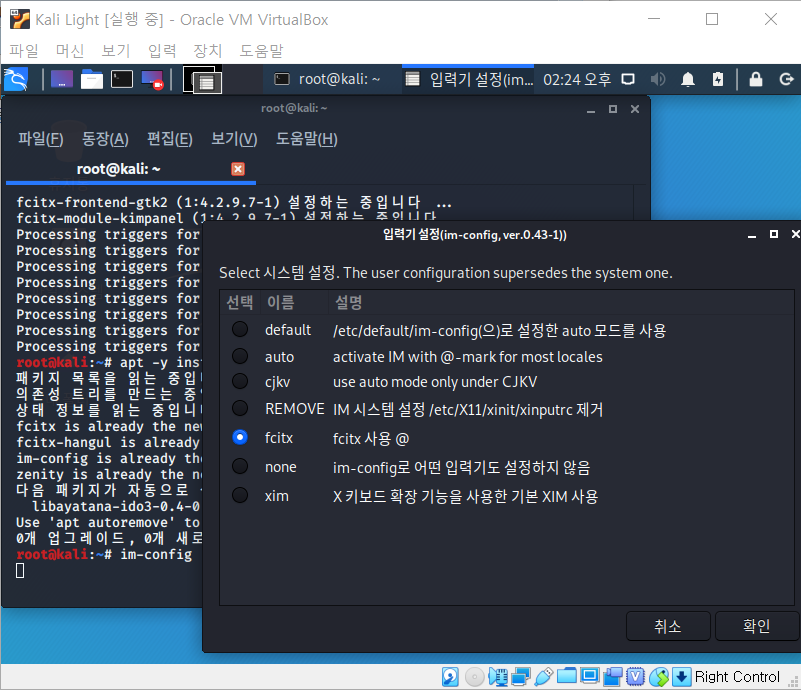Open the notifications bell icon
The width and height of the screenshot is (801, 690).
[x=688, y=79]
